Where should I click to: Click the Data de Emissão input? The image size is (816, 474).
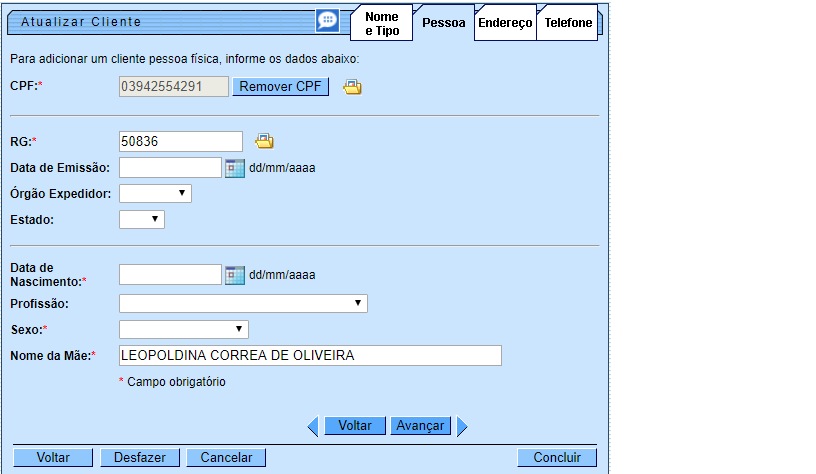[x=170, y=168]
